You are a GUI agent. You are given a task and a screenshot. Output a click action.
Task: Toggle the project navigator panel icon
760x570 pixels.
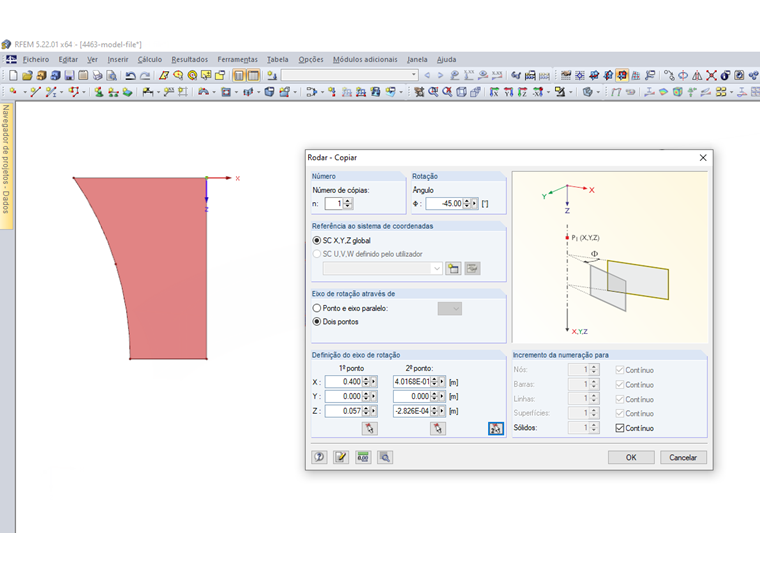tap(239, 75)
